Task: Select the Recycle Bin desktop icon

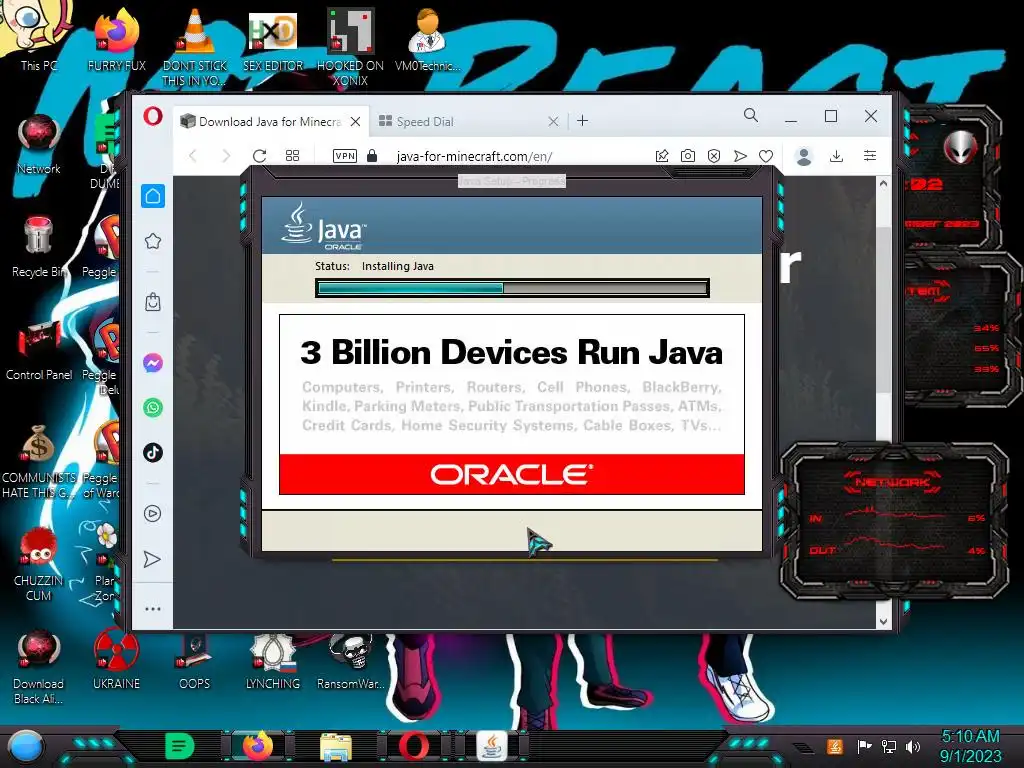Action: point(39,247)
